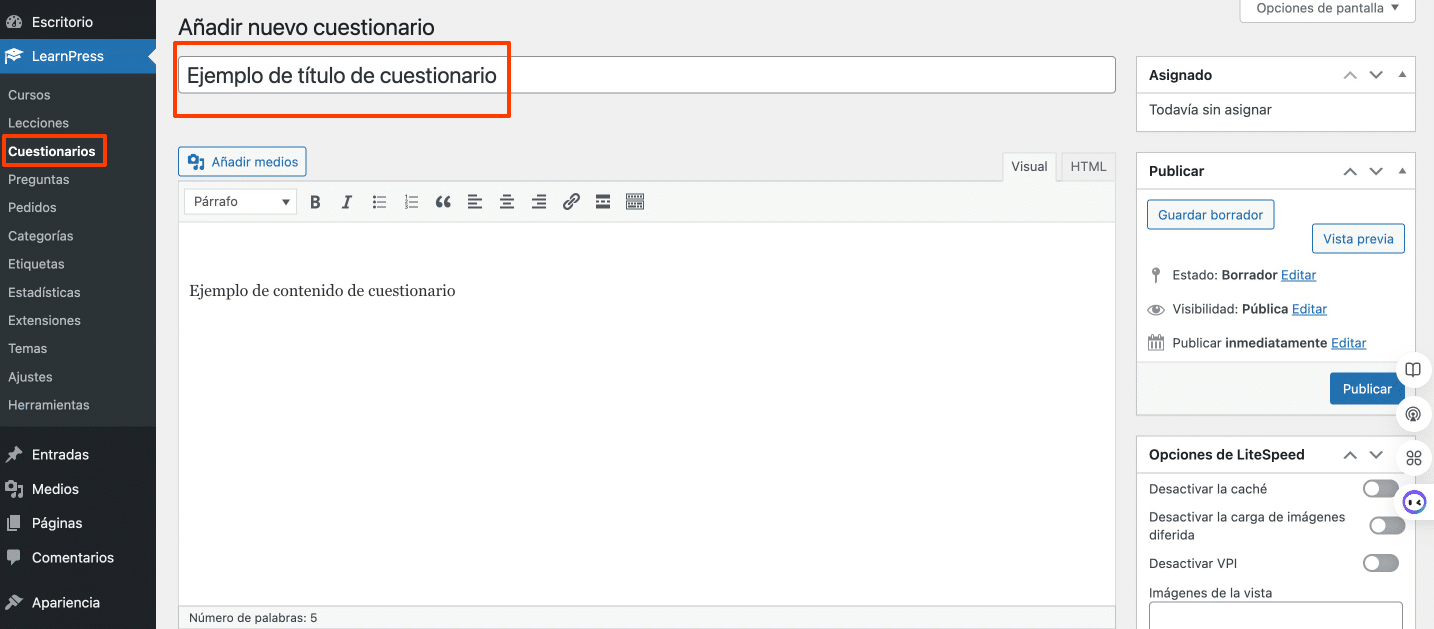Open the Párrafo format dropdown
This screenshot has width=1434, height=629.
pos(240,202)
